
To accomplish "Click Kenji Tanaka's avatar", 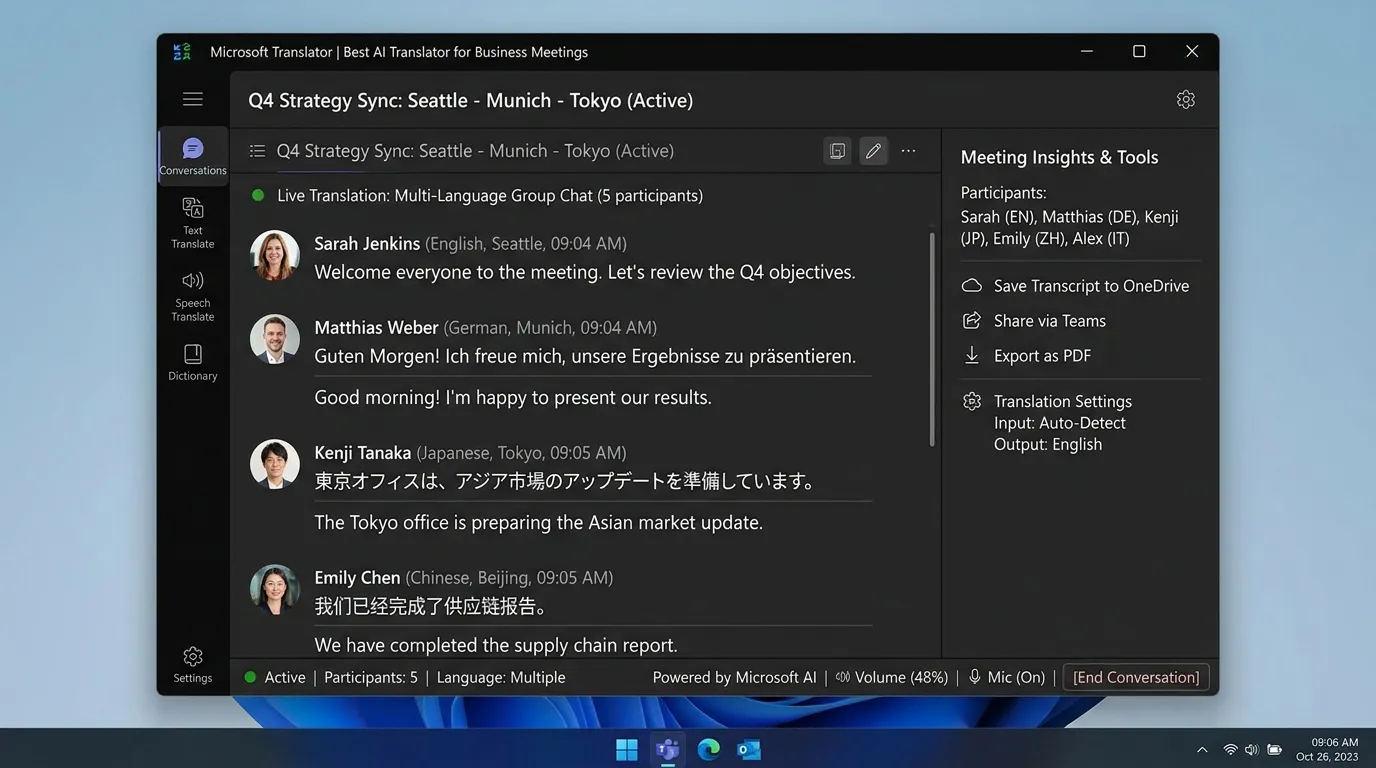I will [275, 464].
